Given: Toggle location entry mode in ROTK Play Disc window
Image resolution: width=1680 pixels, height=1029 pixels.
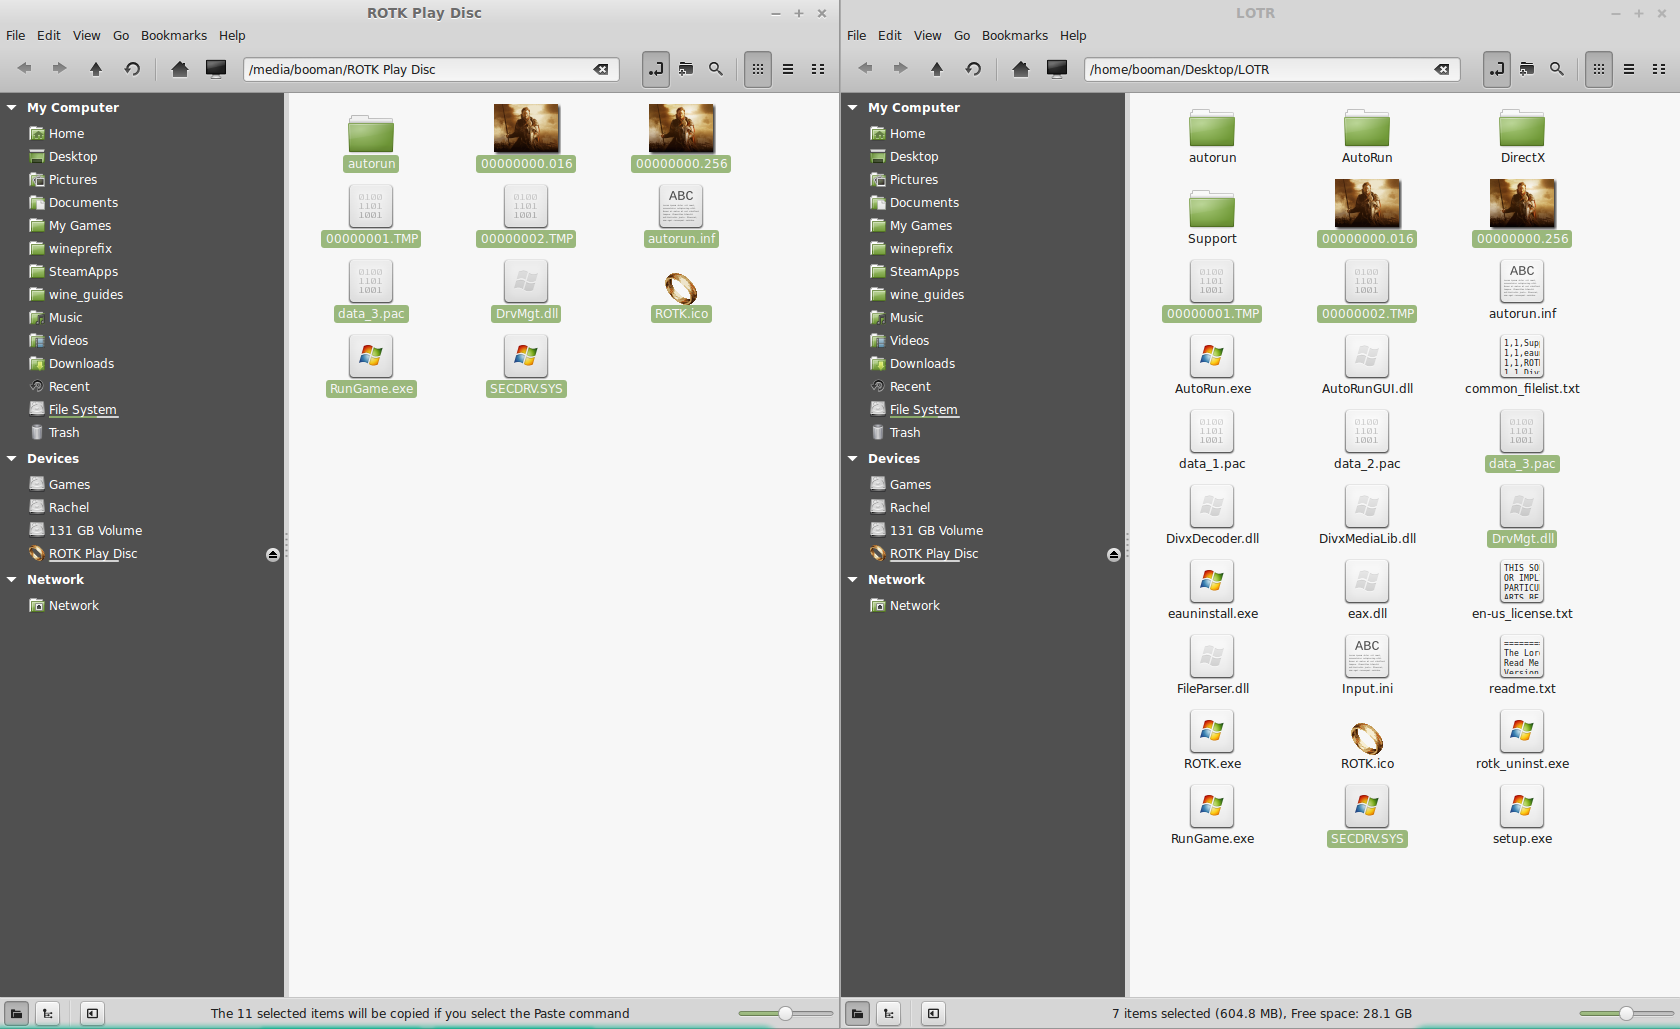Looking at the screenshot, I should click(x=656, y=69).
